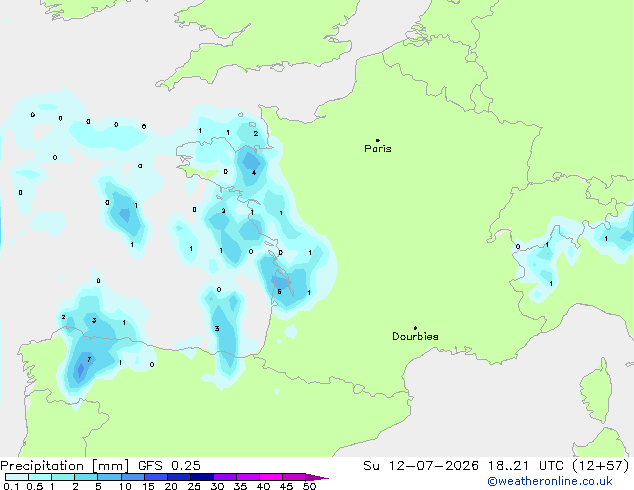
Task: Click the 40 to 45 magenta swatch
Action: click(271, 477)
